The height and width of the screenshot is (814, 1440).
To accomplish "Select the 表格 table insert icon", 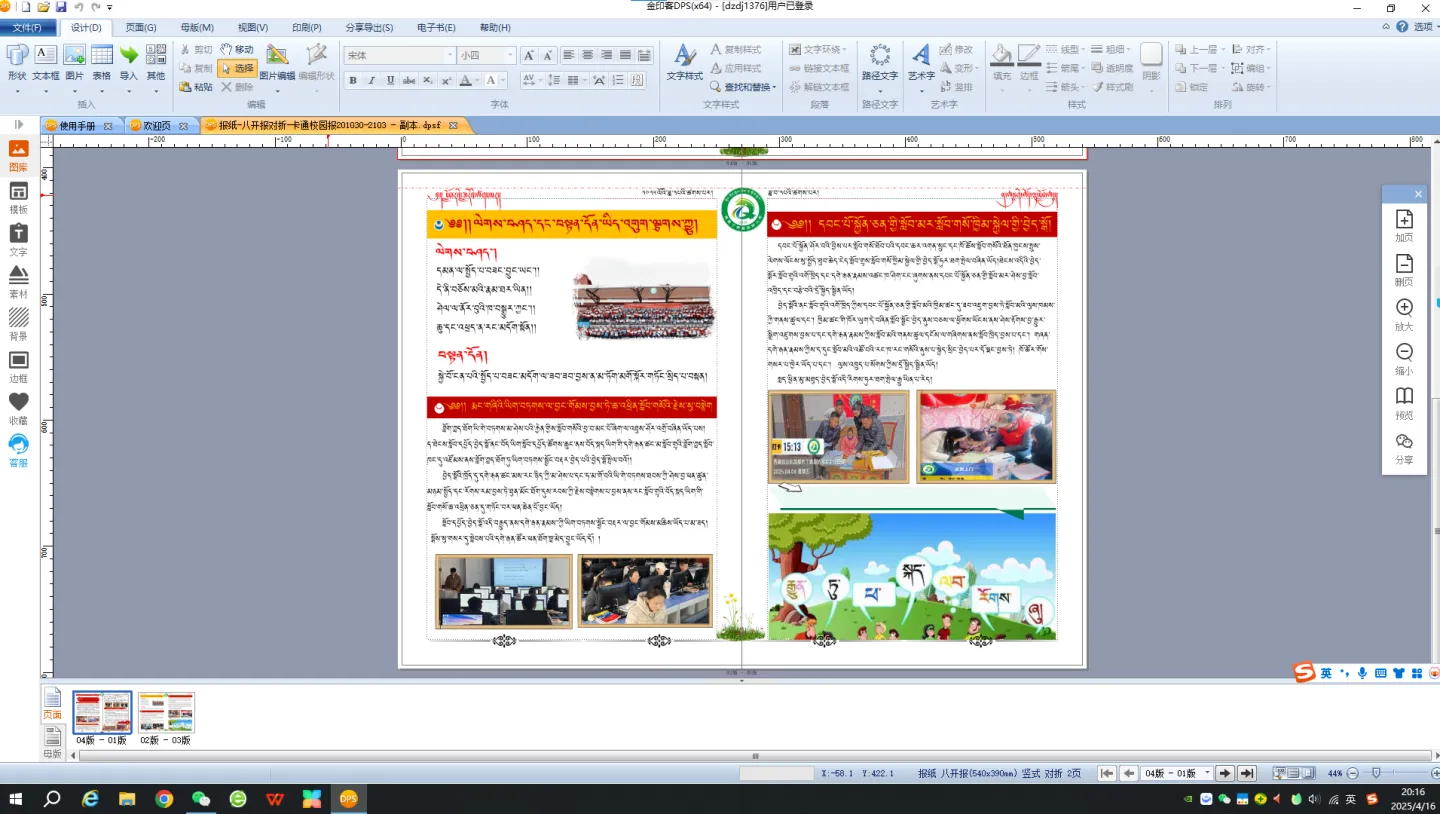I will click(x=102, y=61).
